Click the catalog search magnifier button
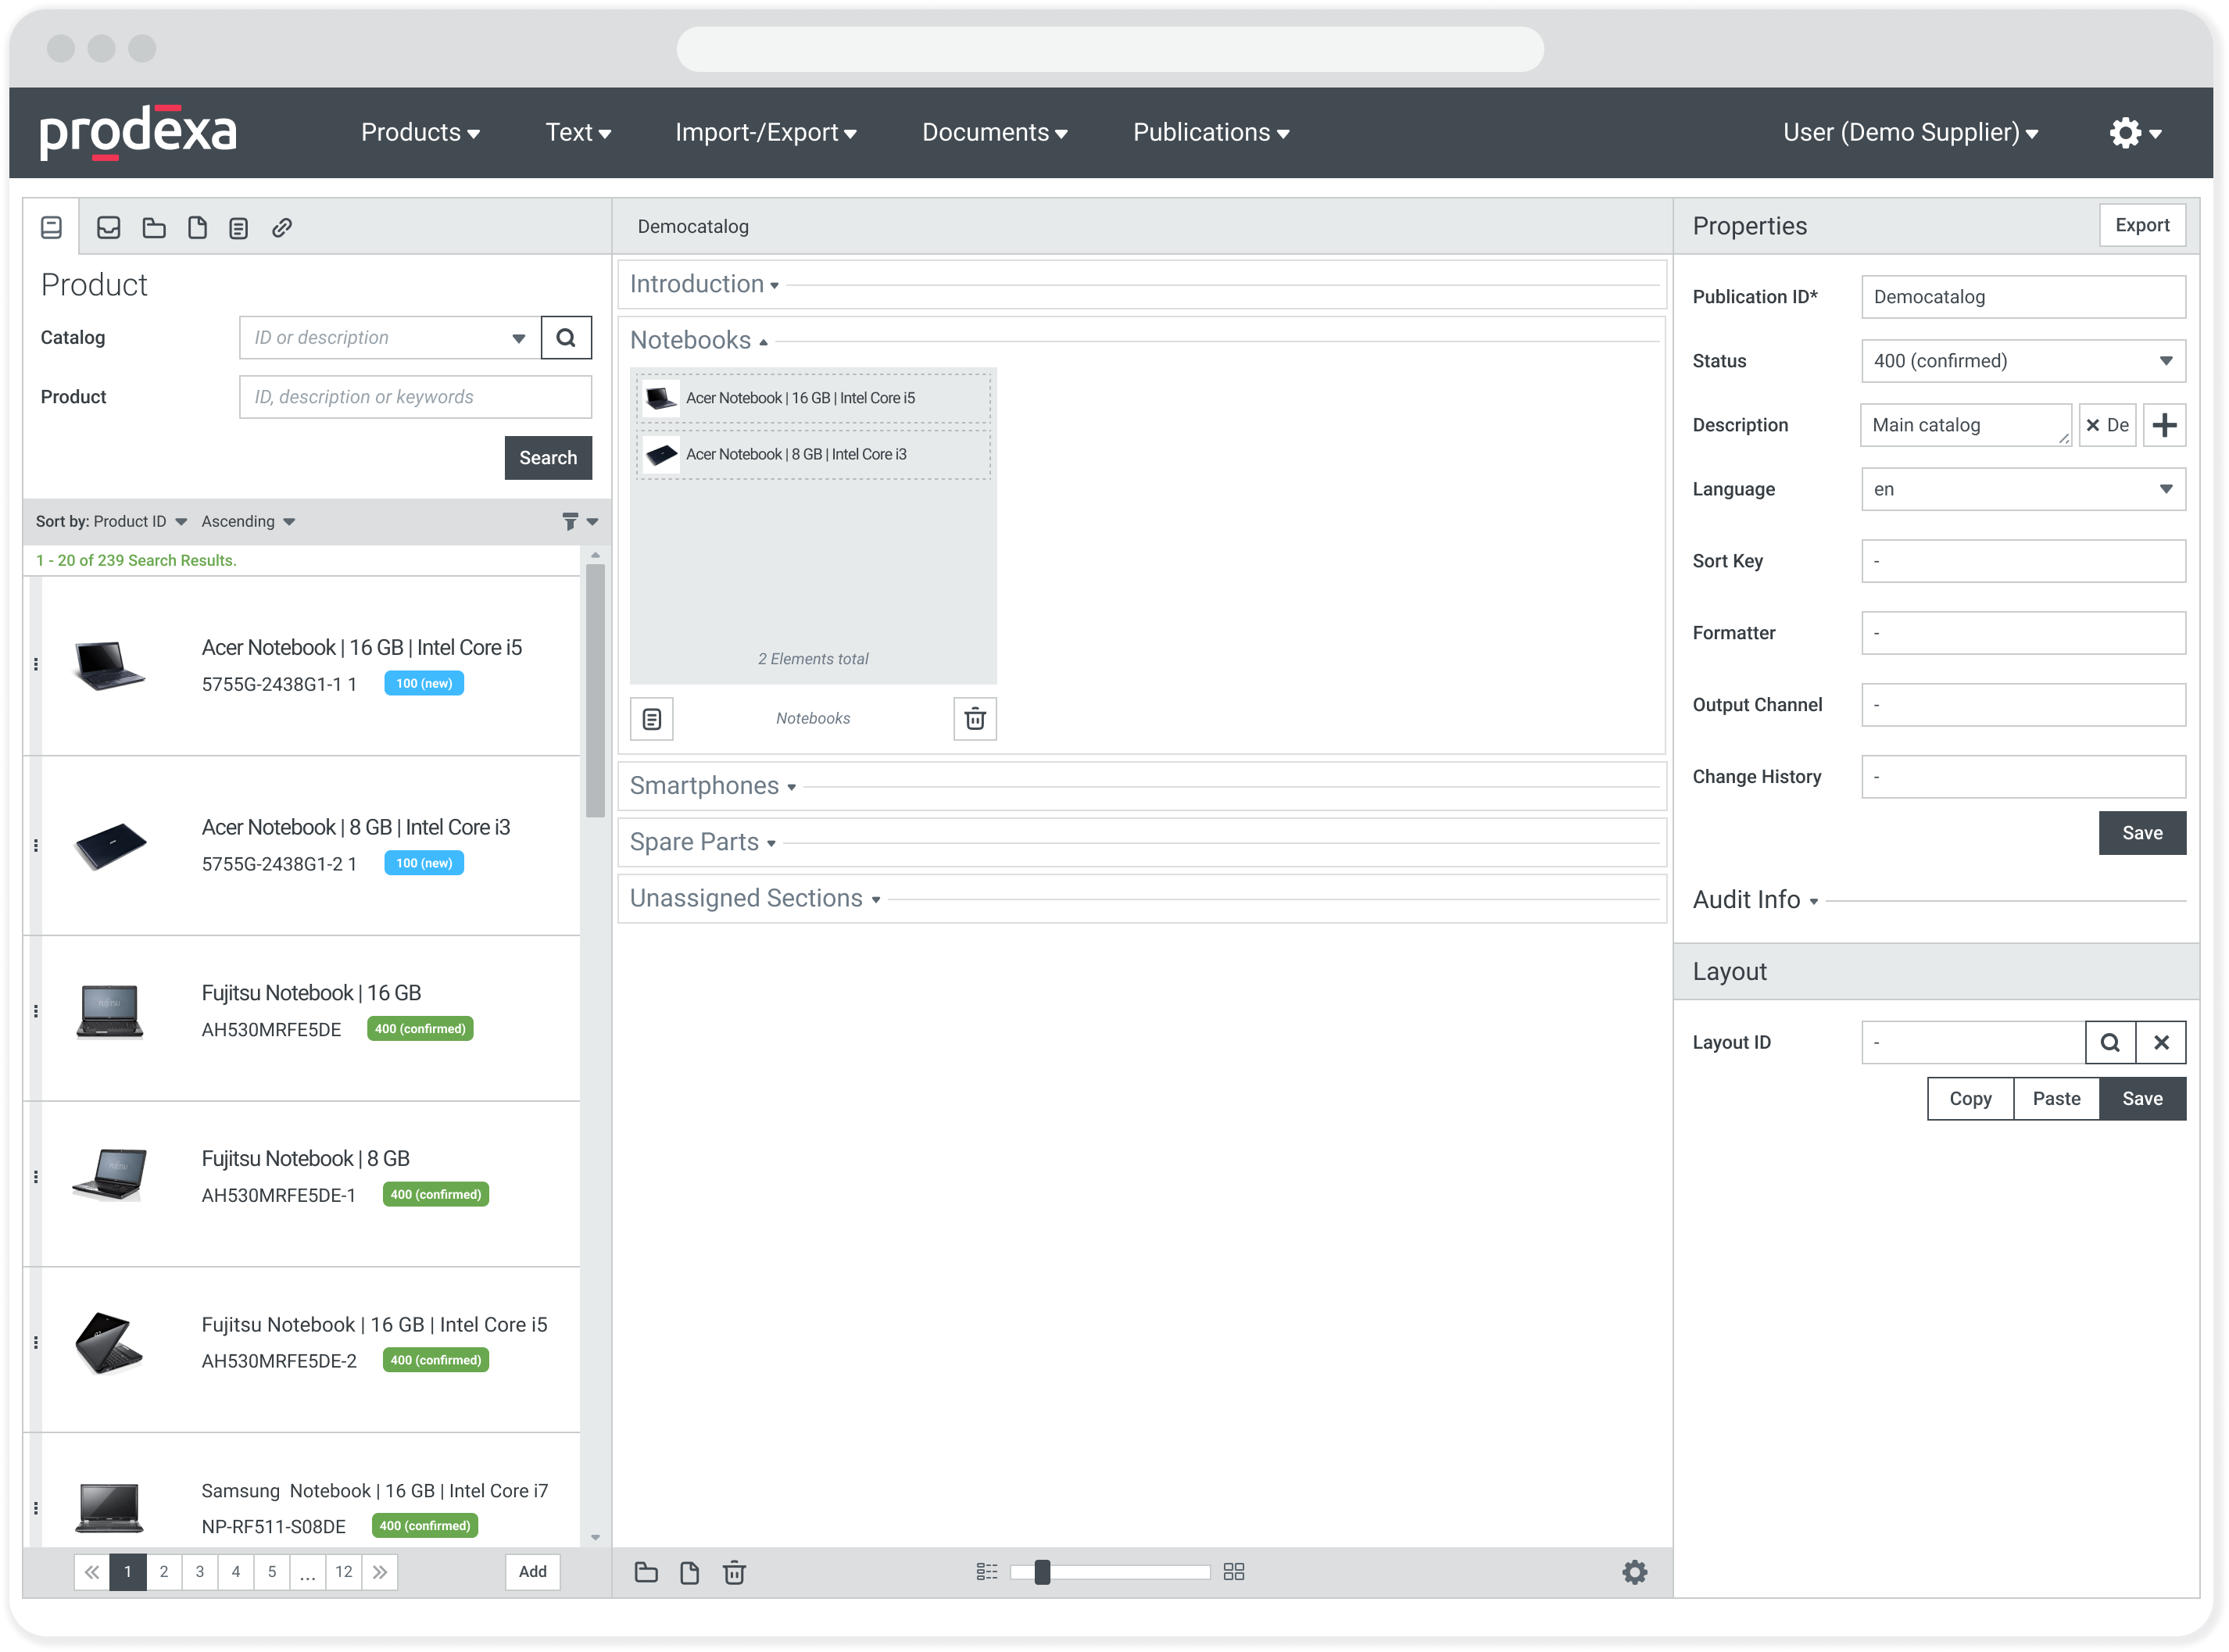This screenshot has height=1652, width=2229. [566, 337]
